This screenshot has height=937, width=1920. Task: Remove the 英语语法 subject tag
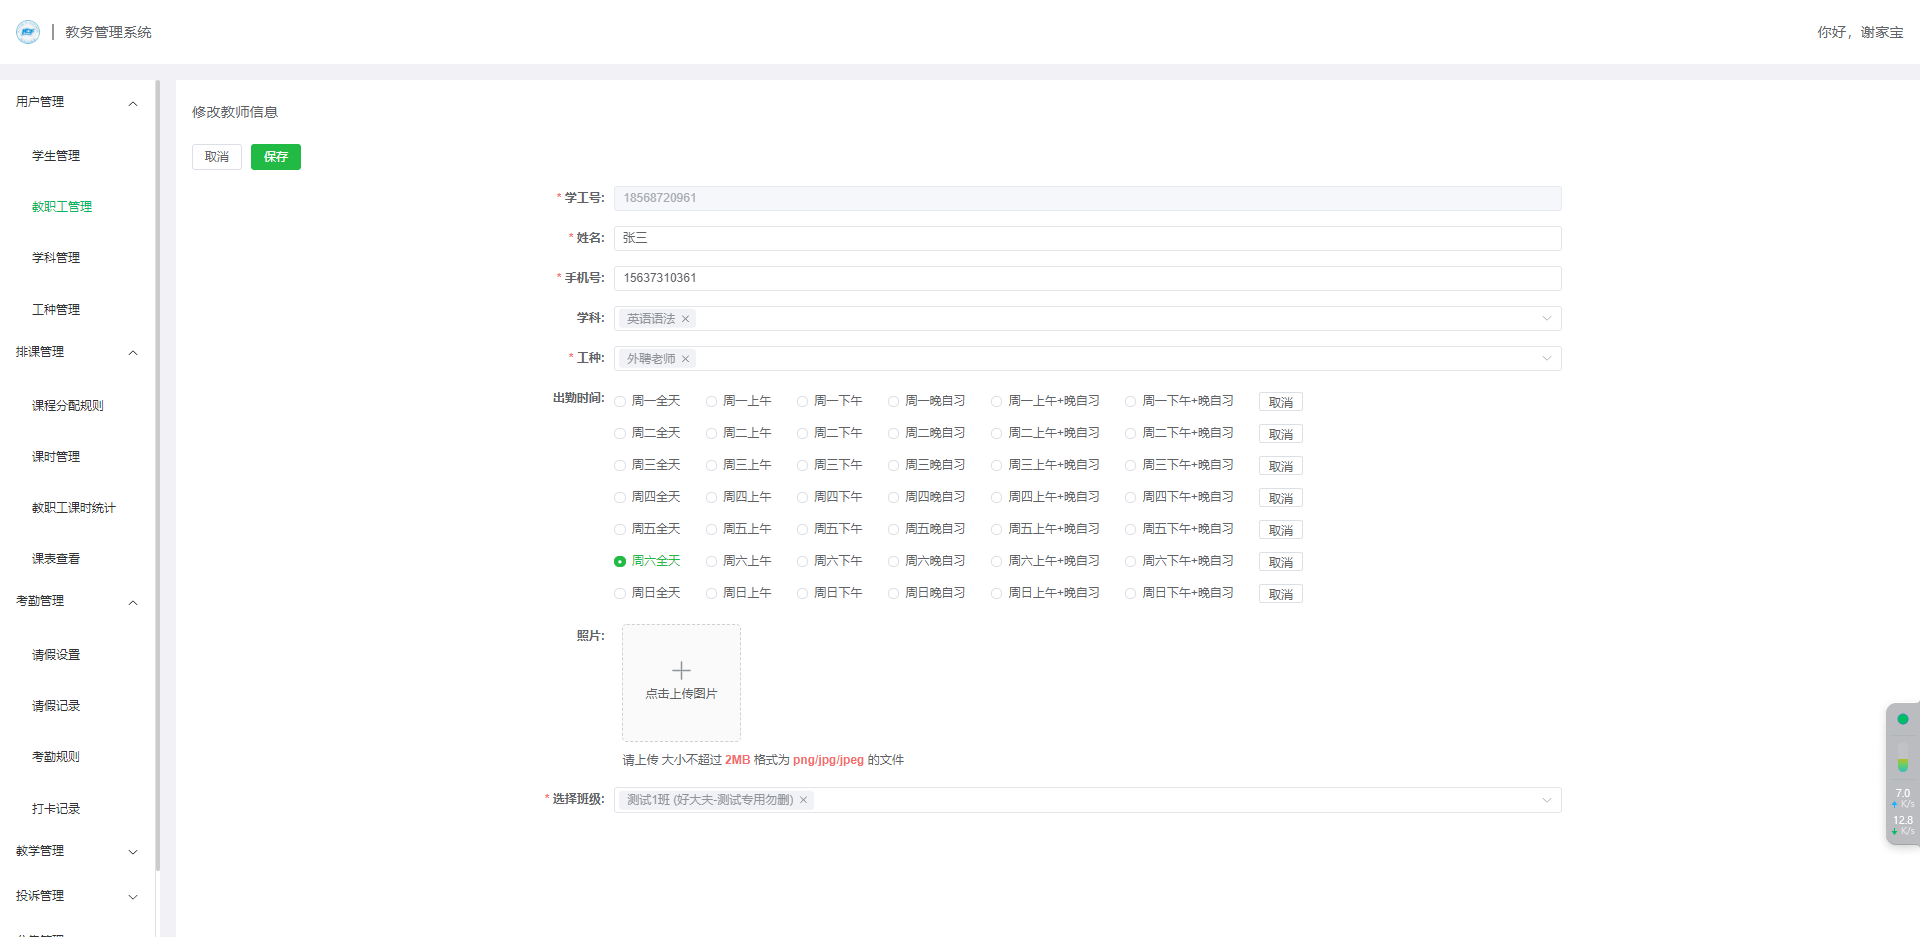tap(685, 319)
